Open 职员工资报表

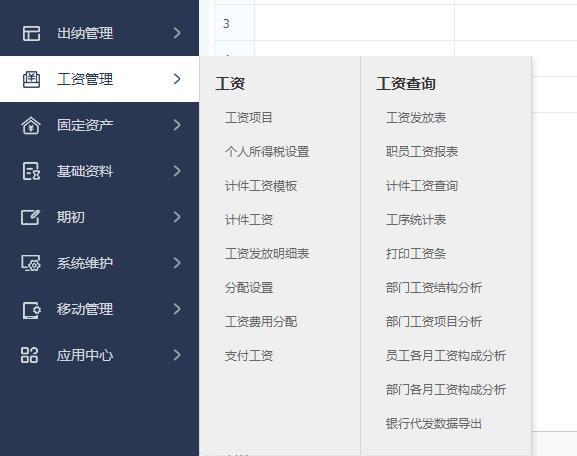pyautogui.click(x=422, y=152)
